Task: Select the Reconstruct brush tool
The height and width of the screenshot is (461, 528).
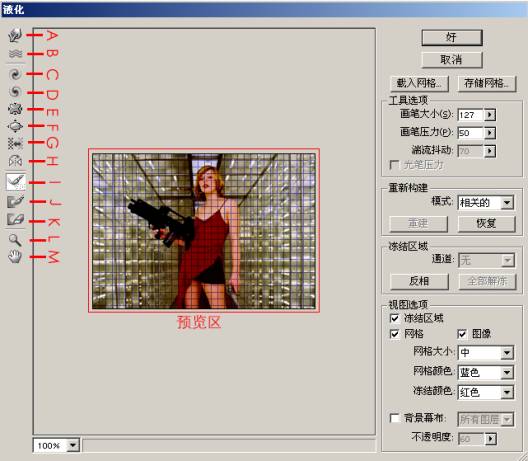Action: pos(16,182)
